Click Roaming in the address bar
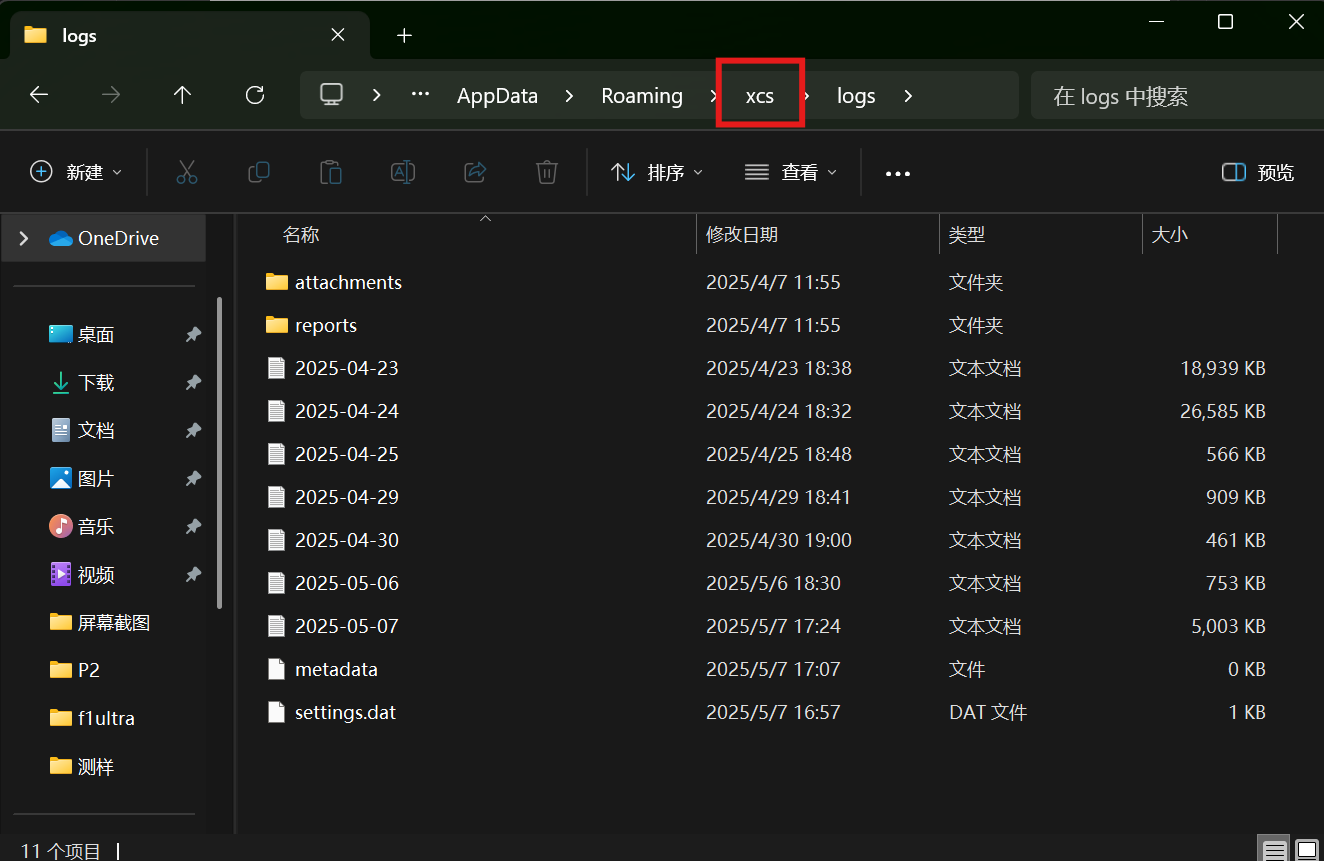 click(642, 96)
